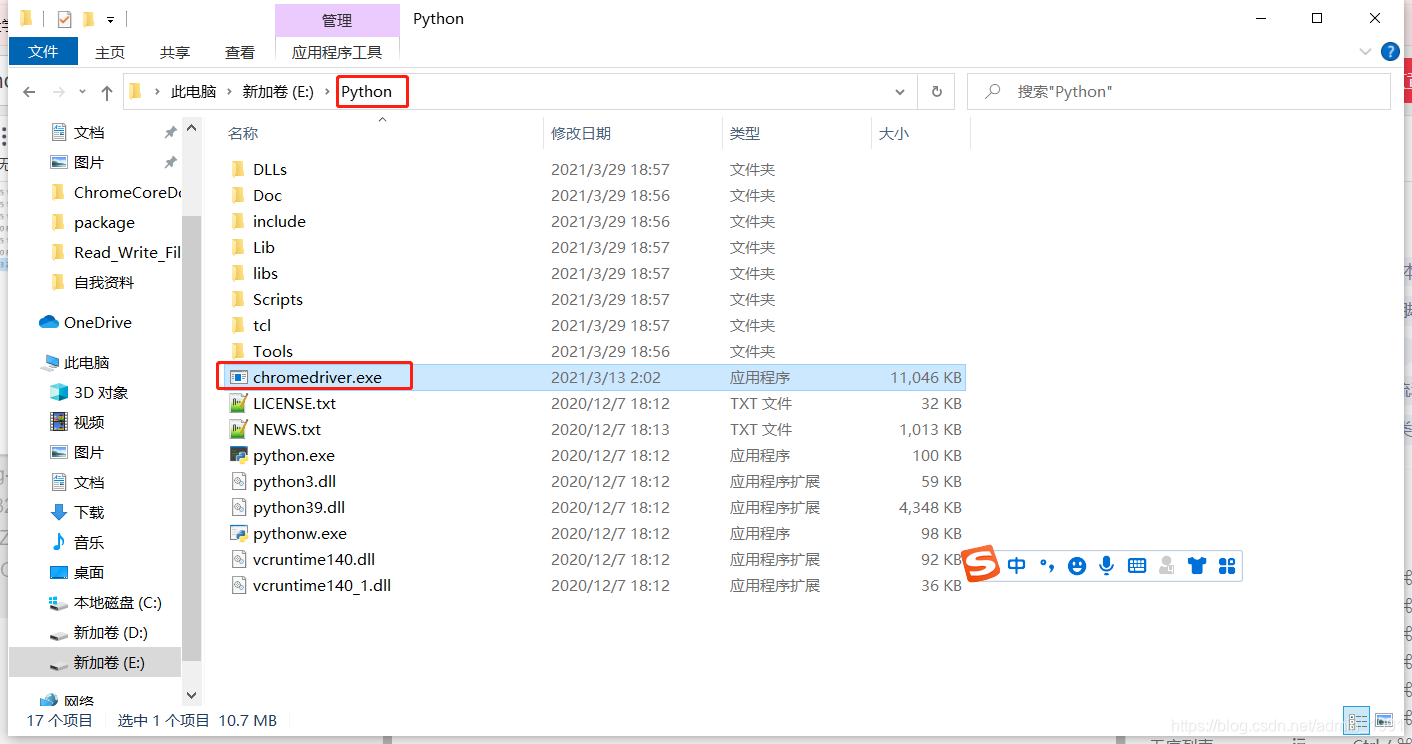Select the DLLs folder icon
This screenshot has height=744, width=1412.
[238, 169]
